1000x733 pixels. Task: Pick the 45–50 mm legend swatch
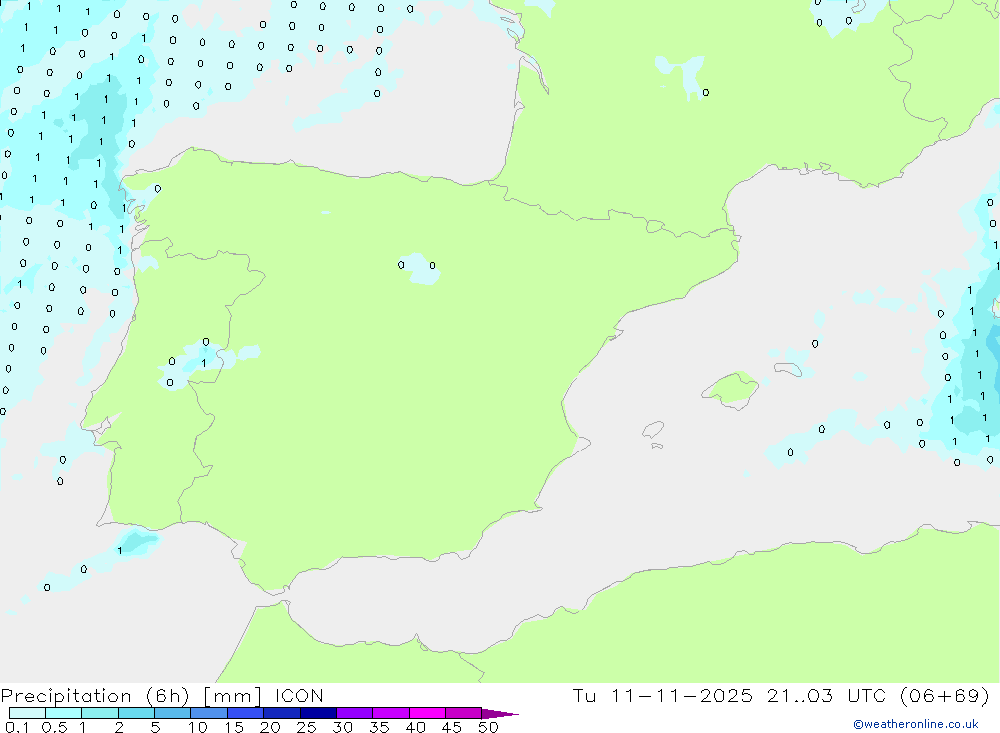click(x=464, y=713)
